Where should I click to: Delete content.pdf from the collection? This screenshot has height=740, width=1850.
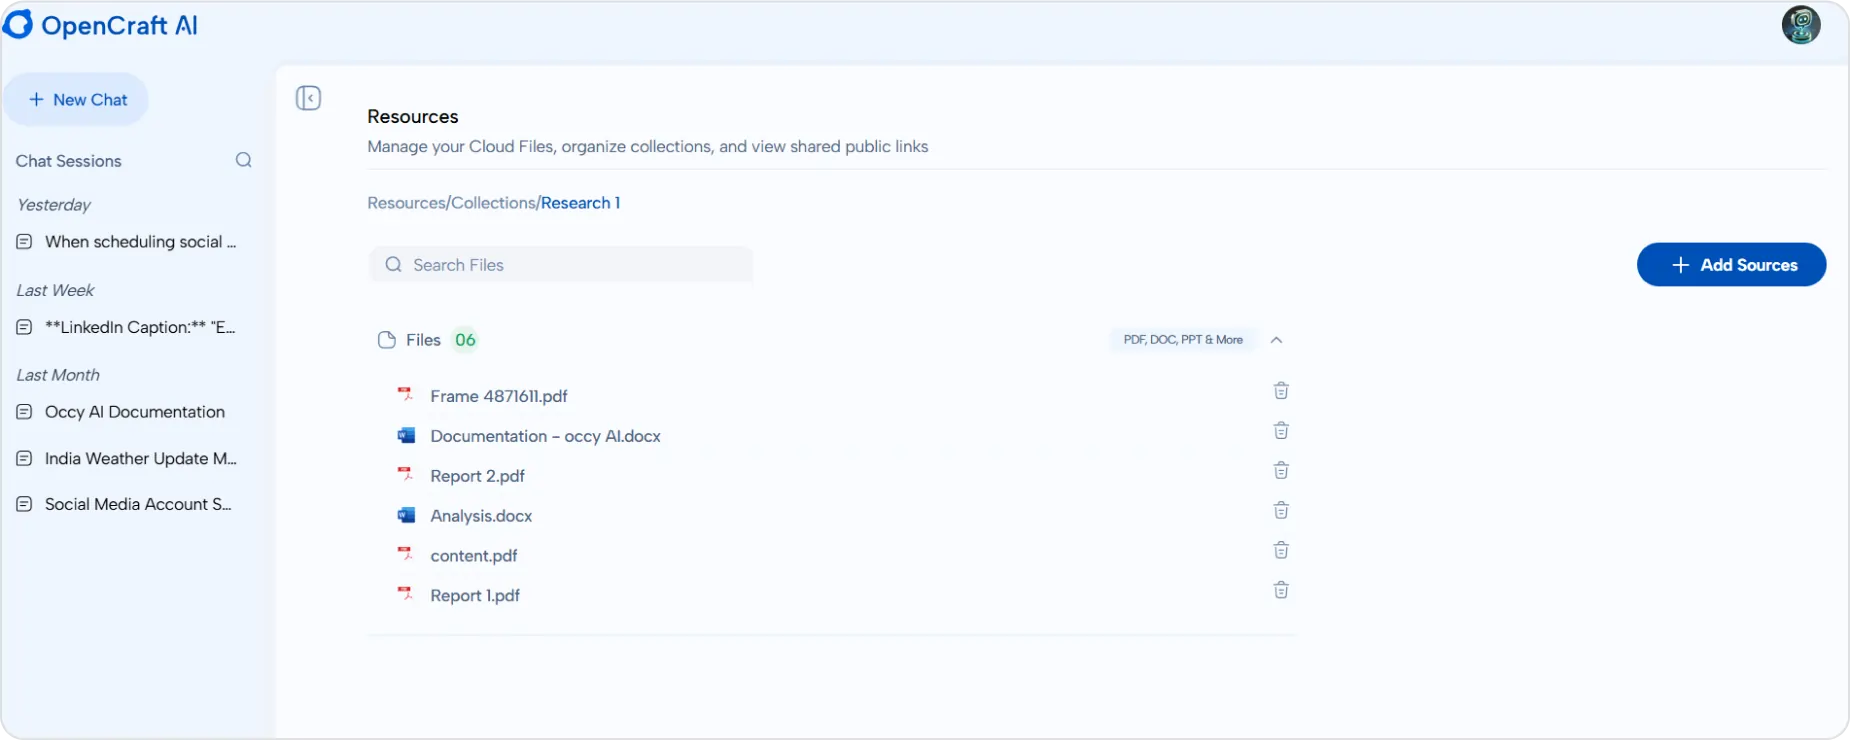pos(1280,551)
